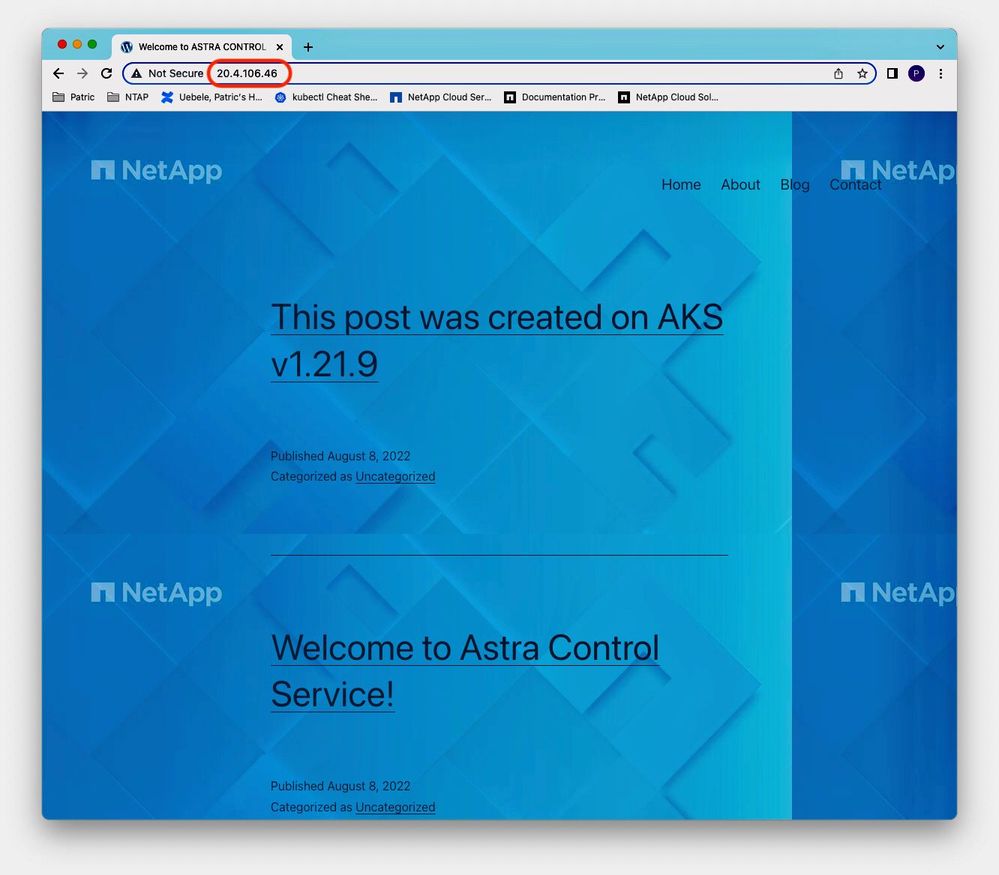Open the NetApp Cloud Ser... bookmark
The image size is (999, 875).
tap(441, 97)
